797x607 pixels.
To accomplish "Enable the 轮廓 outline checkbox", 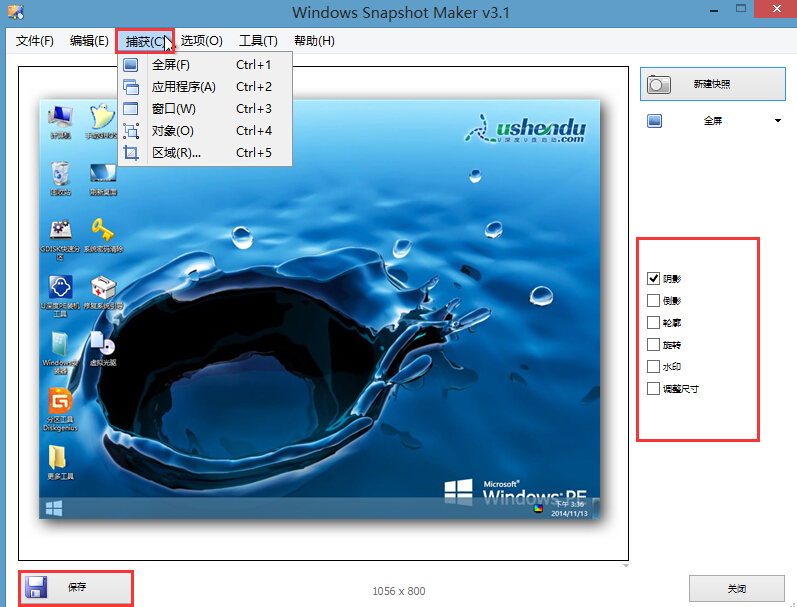I will click(x=653, y=322).
